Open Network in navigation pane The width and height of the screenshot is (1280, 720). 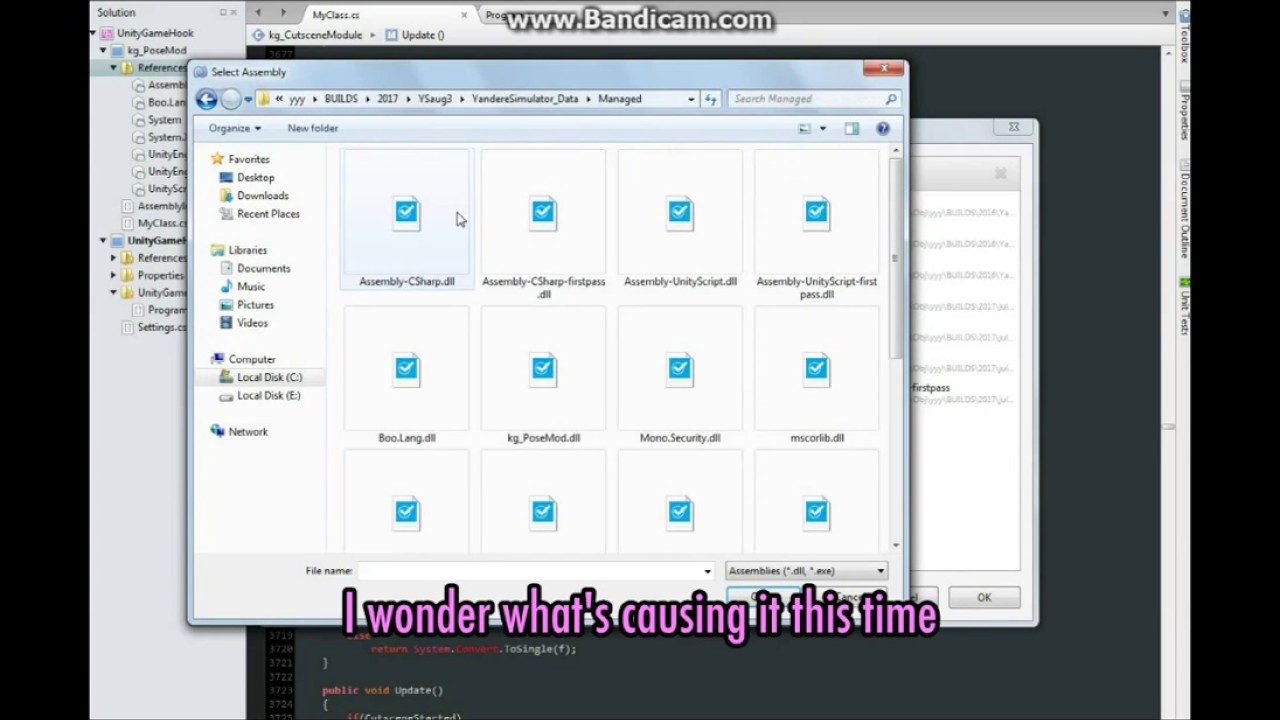247,431
